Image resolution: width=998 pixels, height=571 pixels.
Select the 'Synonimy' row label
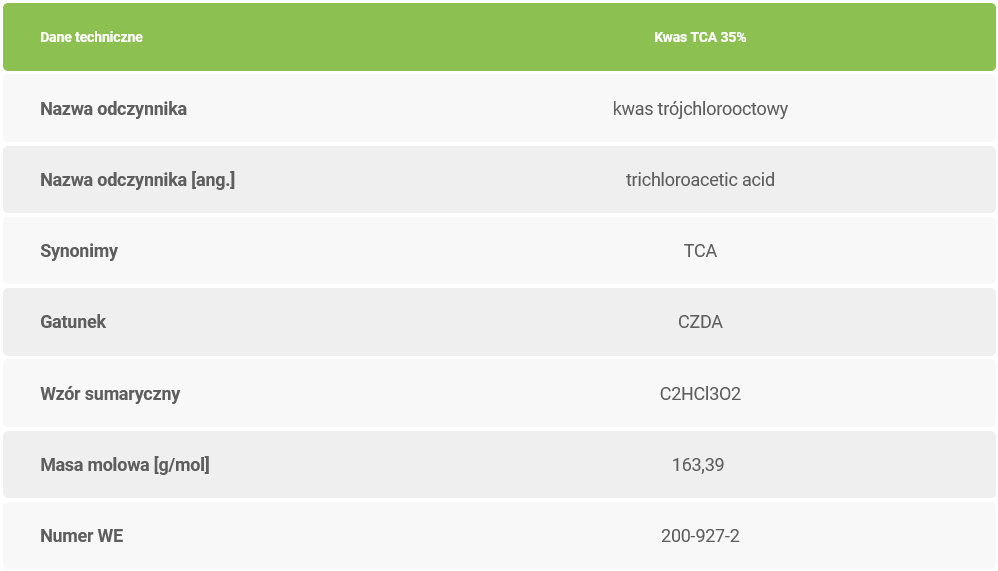tap(79, 251)
